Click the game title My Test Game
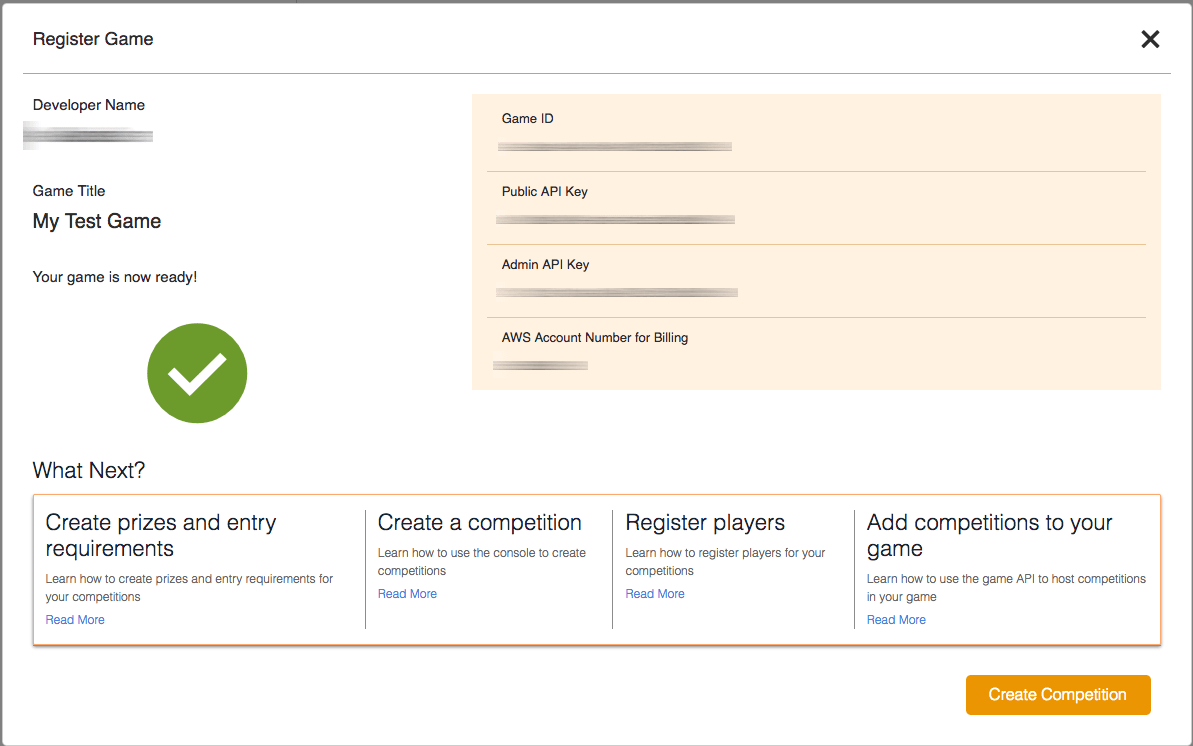 tap(96, 221)
